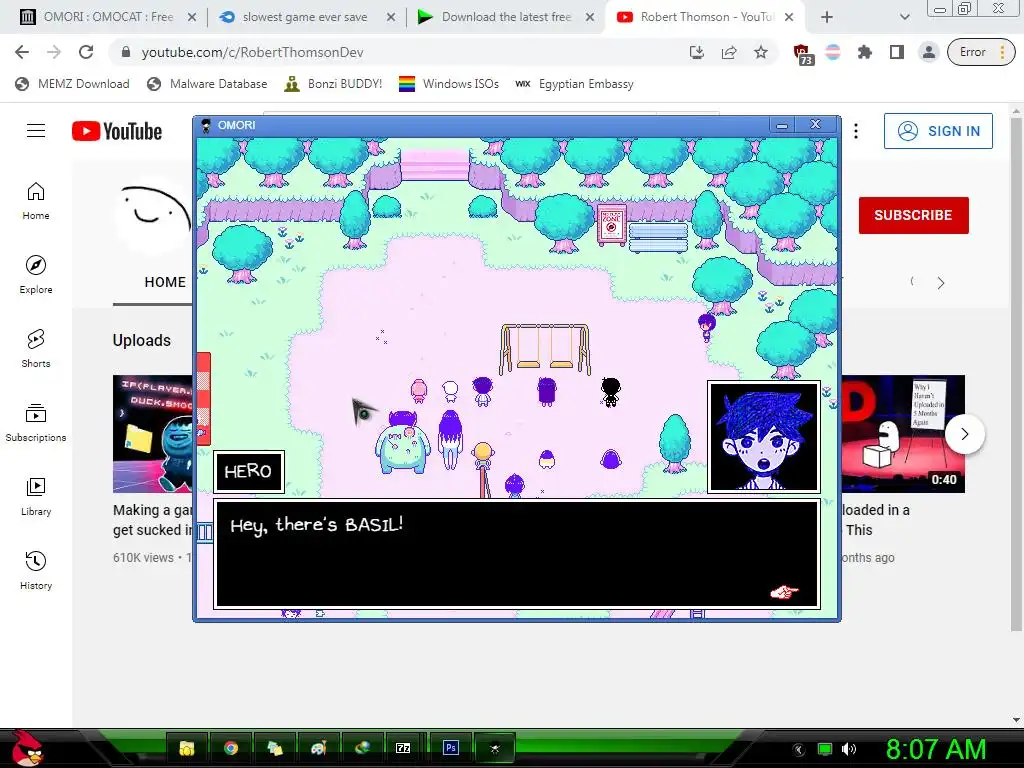Open 7-Zip from the taskbar
Image resolution: width=1024 pixels, height=768 pixels.
403,748
